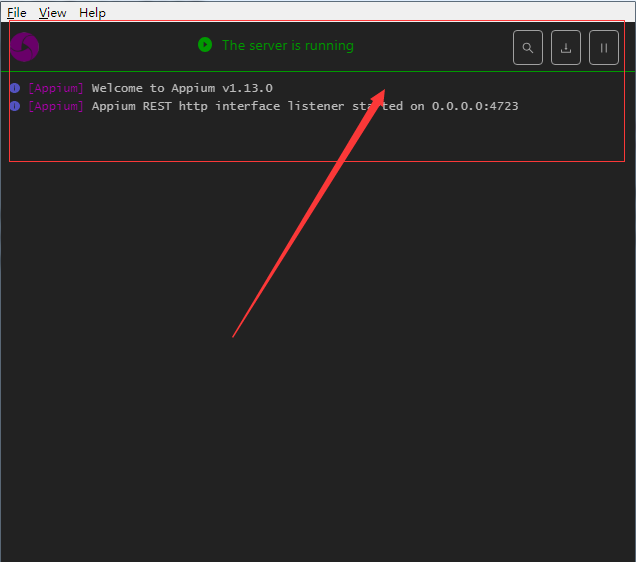This screenshot has width=636, height=562.
Task: Open the File menu
Action: coord(17,13)
